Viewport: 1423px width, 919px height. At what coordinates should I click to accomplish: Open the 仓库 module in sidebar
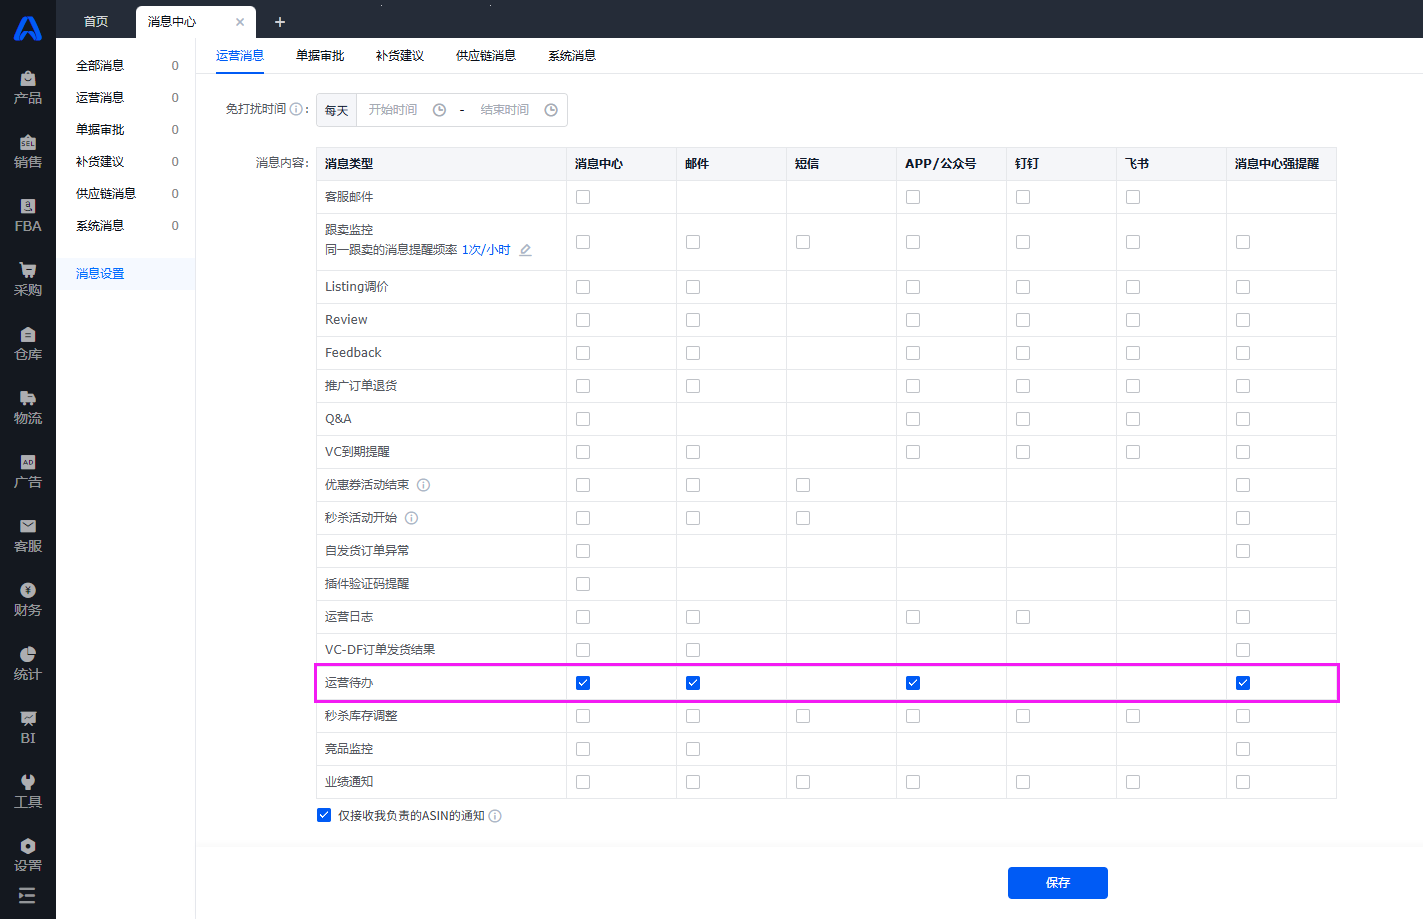28,344
